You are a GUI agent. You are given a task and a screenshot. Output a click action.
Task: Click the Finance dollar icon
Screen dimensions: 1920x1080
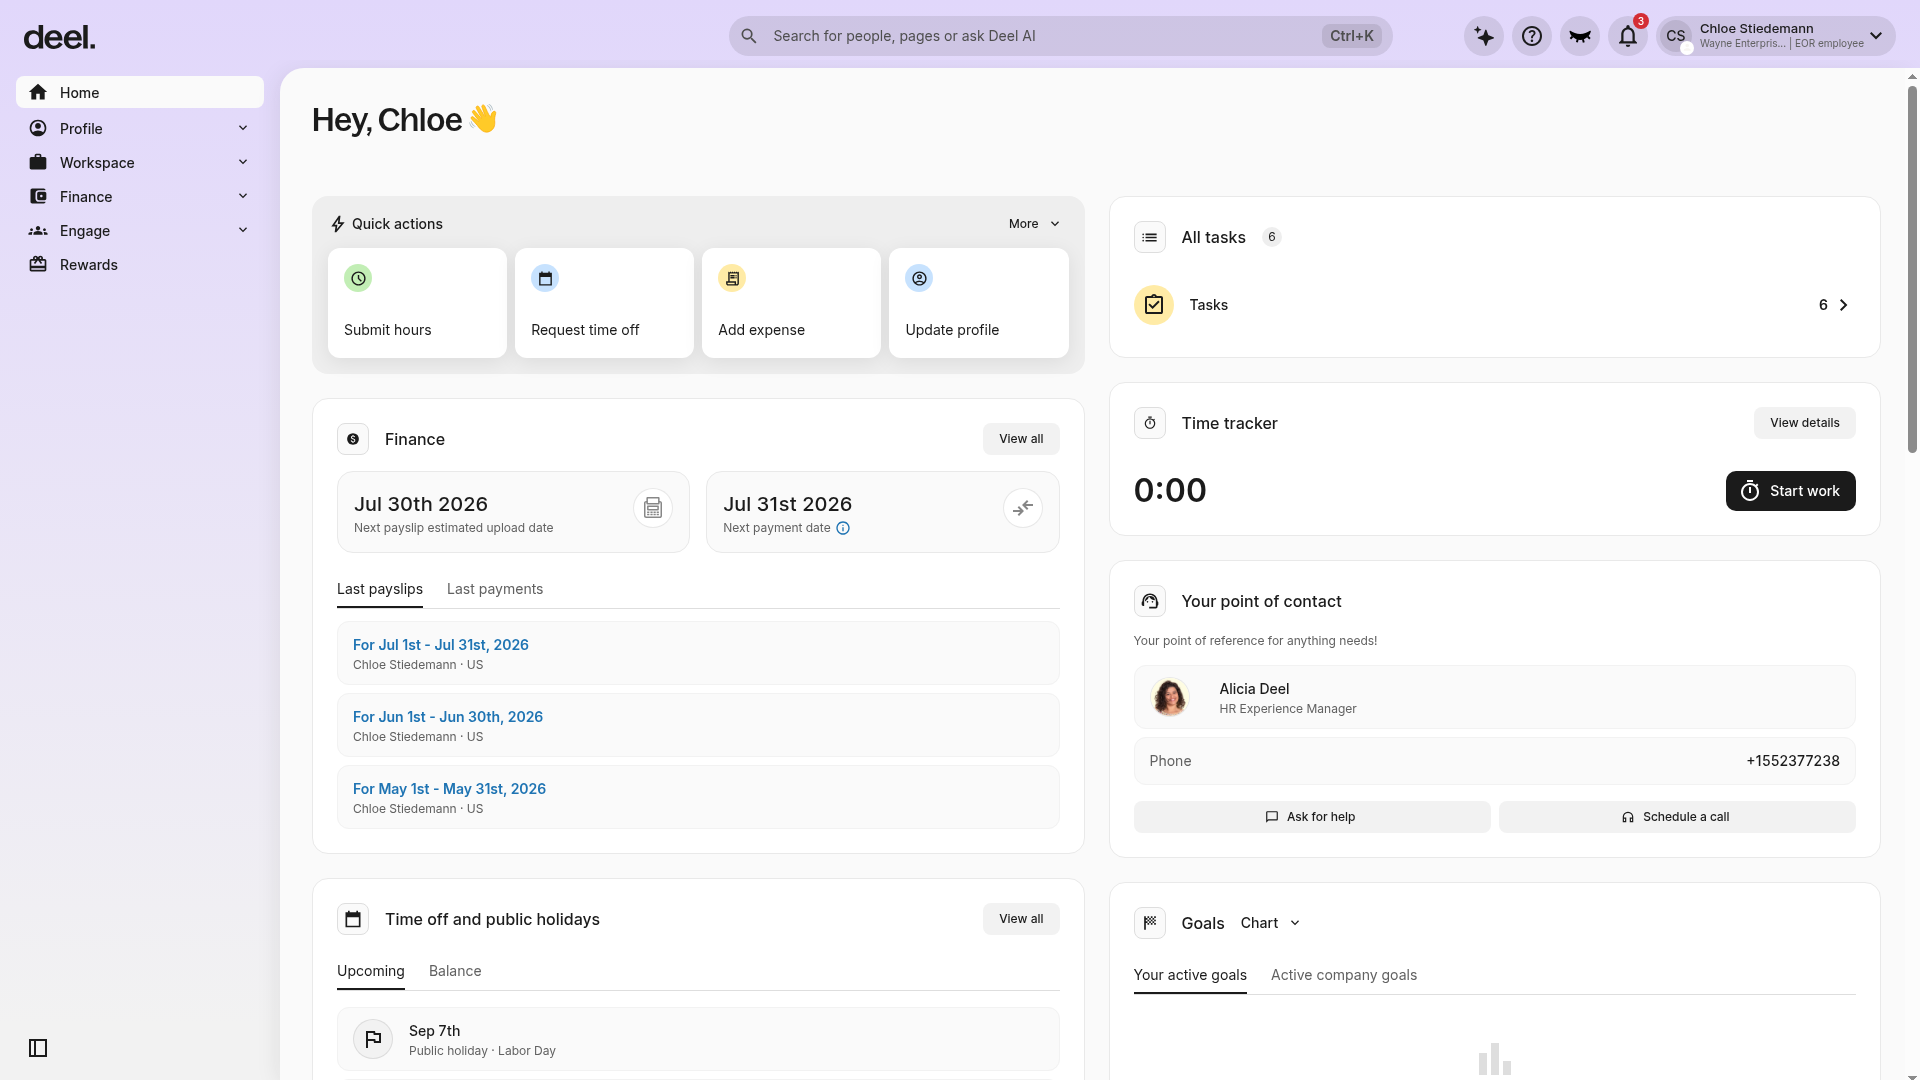point(353,439)
